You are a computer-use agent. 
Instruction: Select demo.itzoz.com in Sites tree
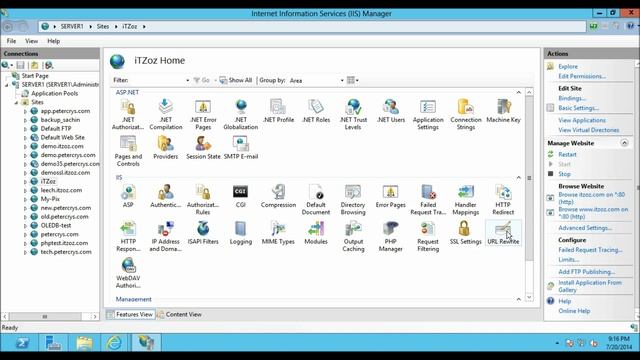pyautogui.click(x=62, y=146)
